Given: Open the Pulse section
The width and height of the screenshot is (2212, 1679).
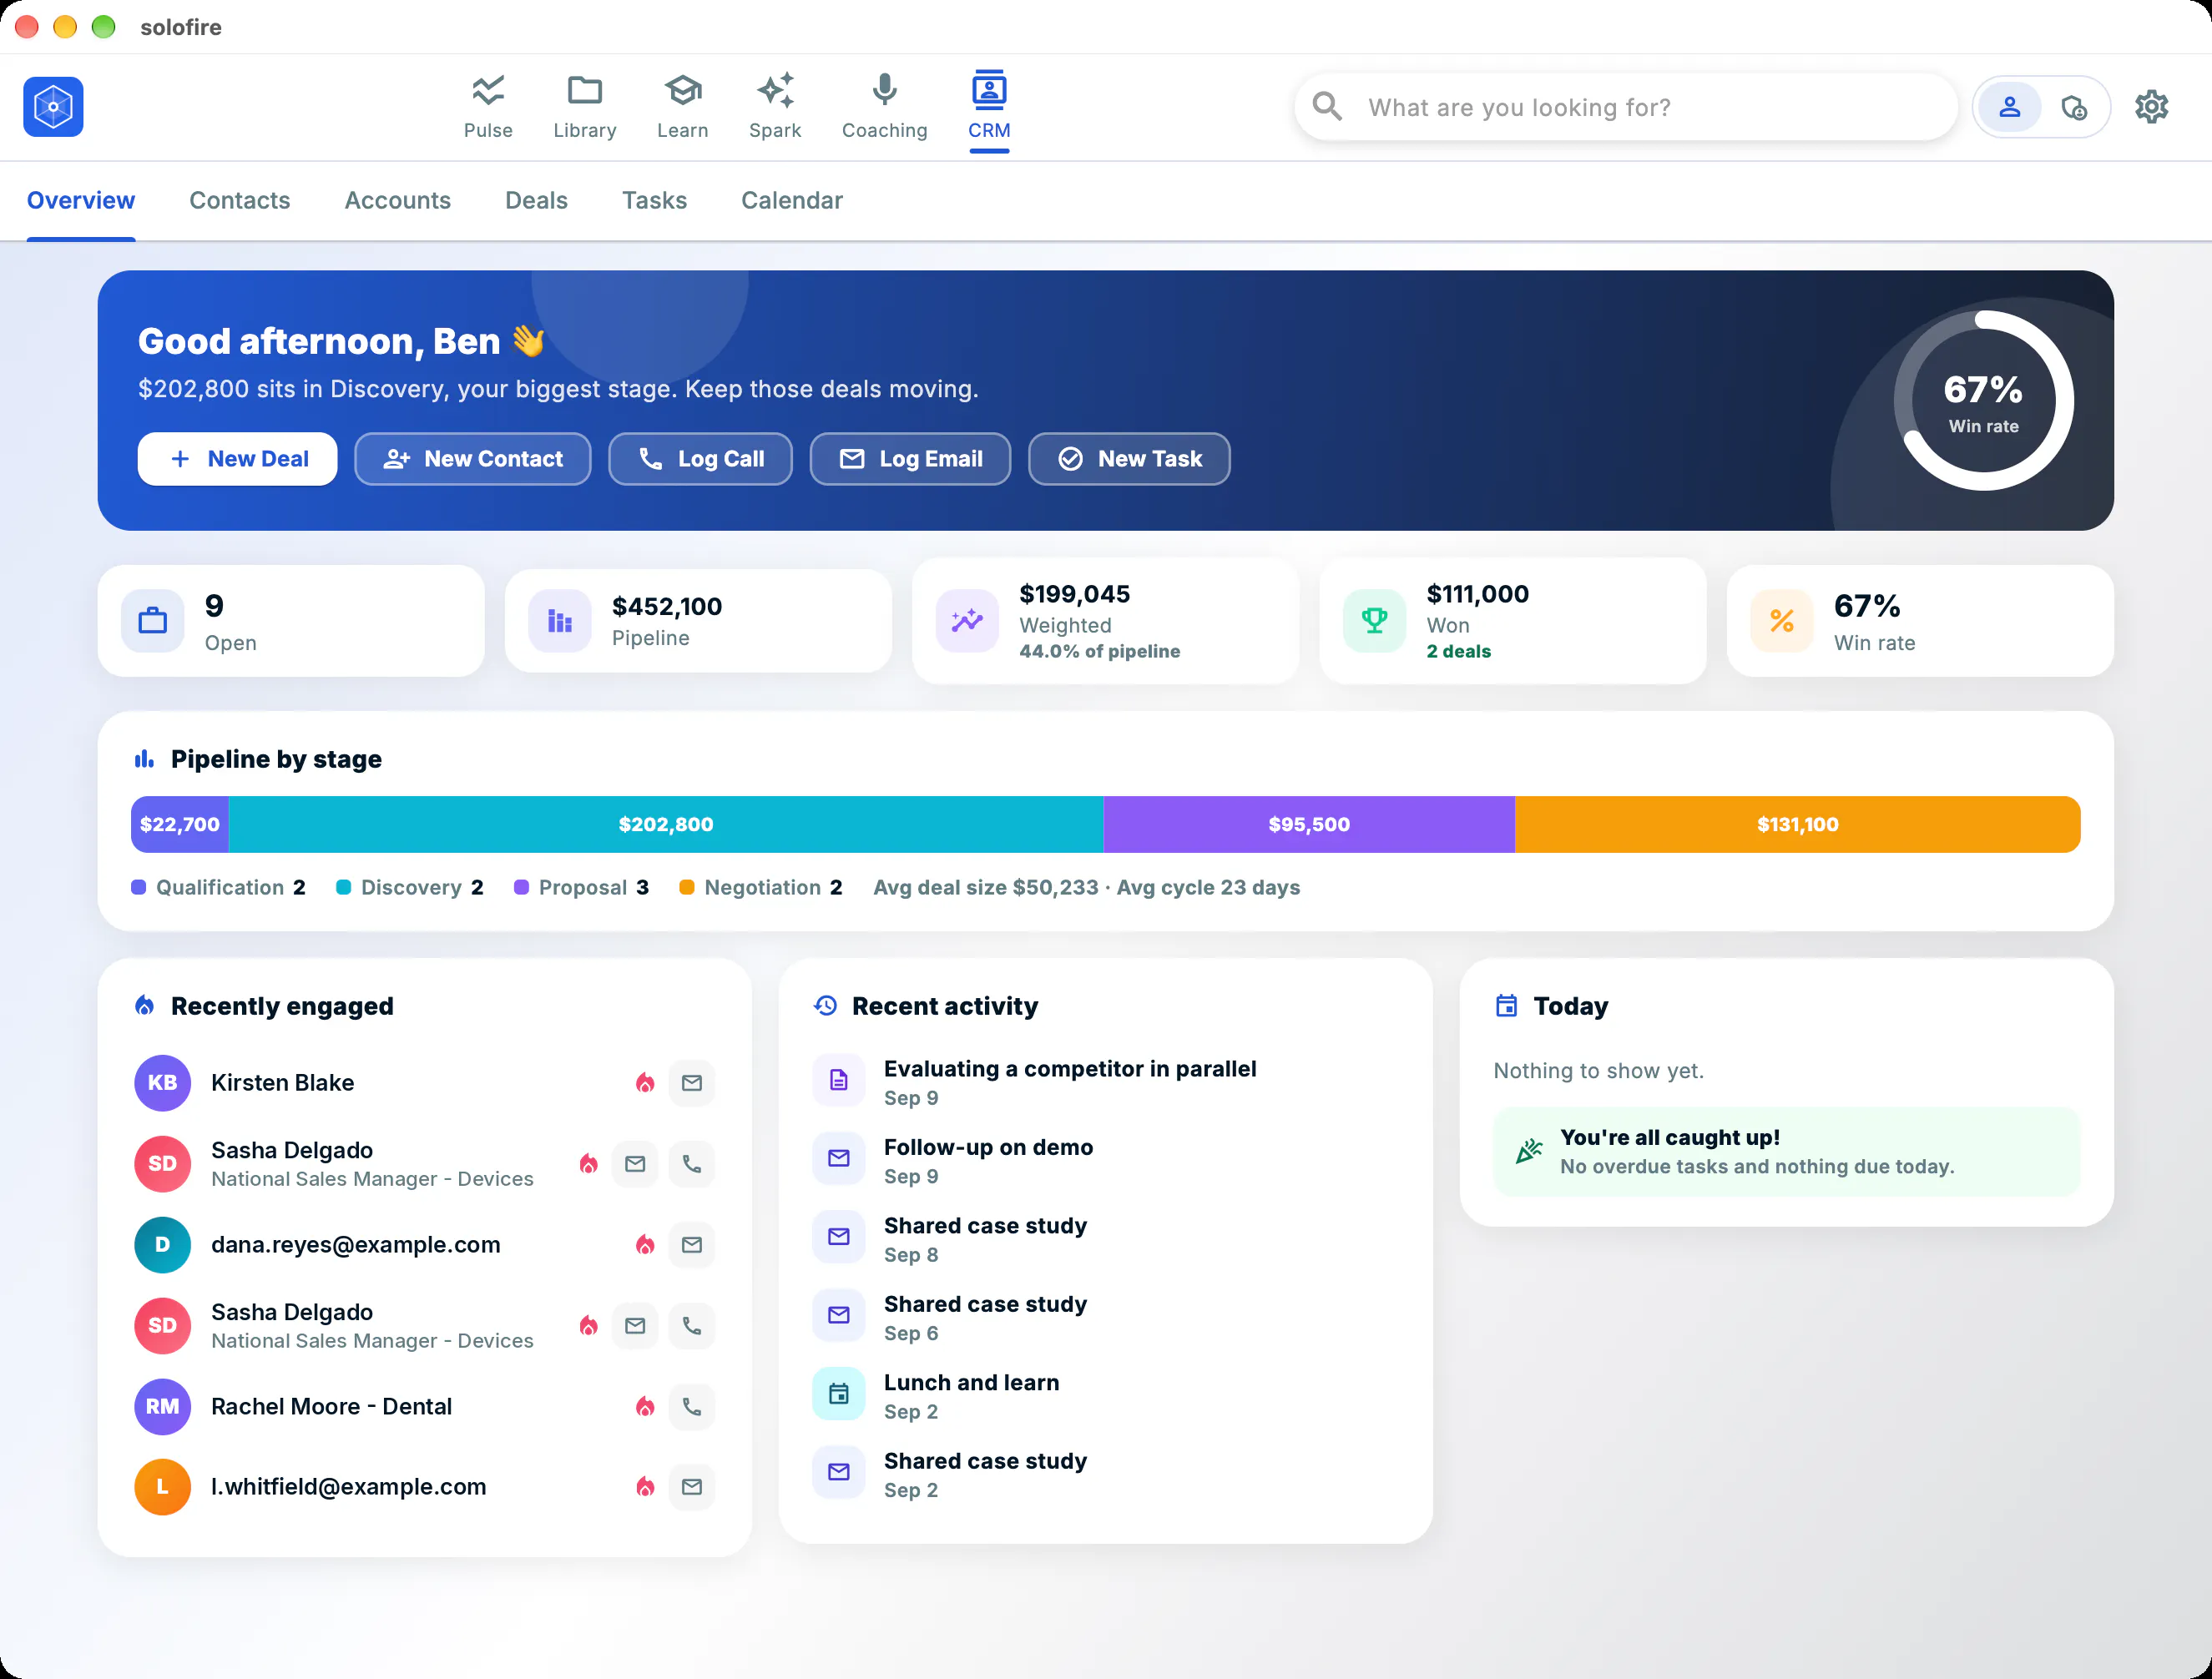Looking at the screenshot, I should tap(488, 106).
